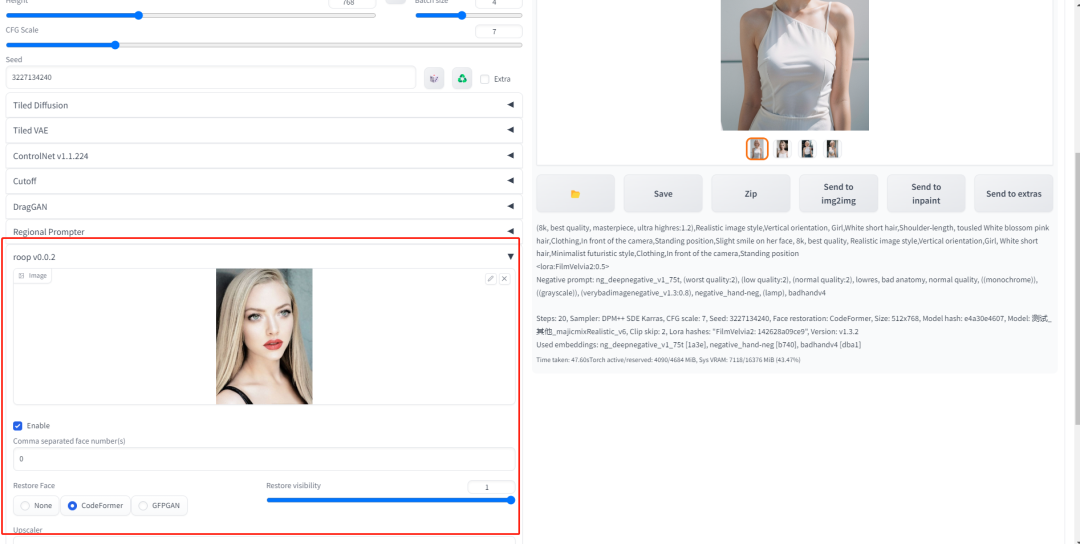
Task: Click the comma separated face numbers field
Action: [x=264, y=459]
